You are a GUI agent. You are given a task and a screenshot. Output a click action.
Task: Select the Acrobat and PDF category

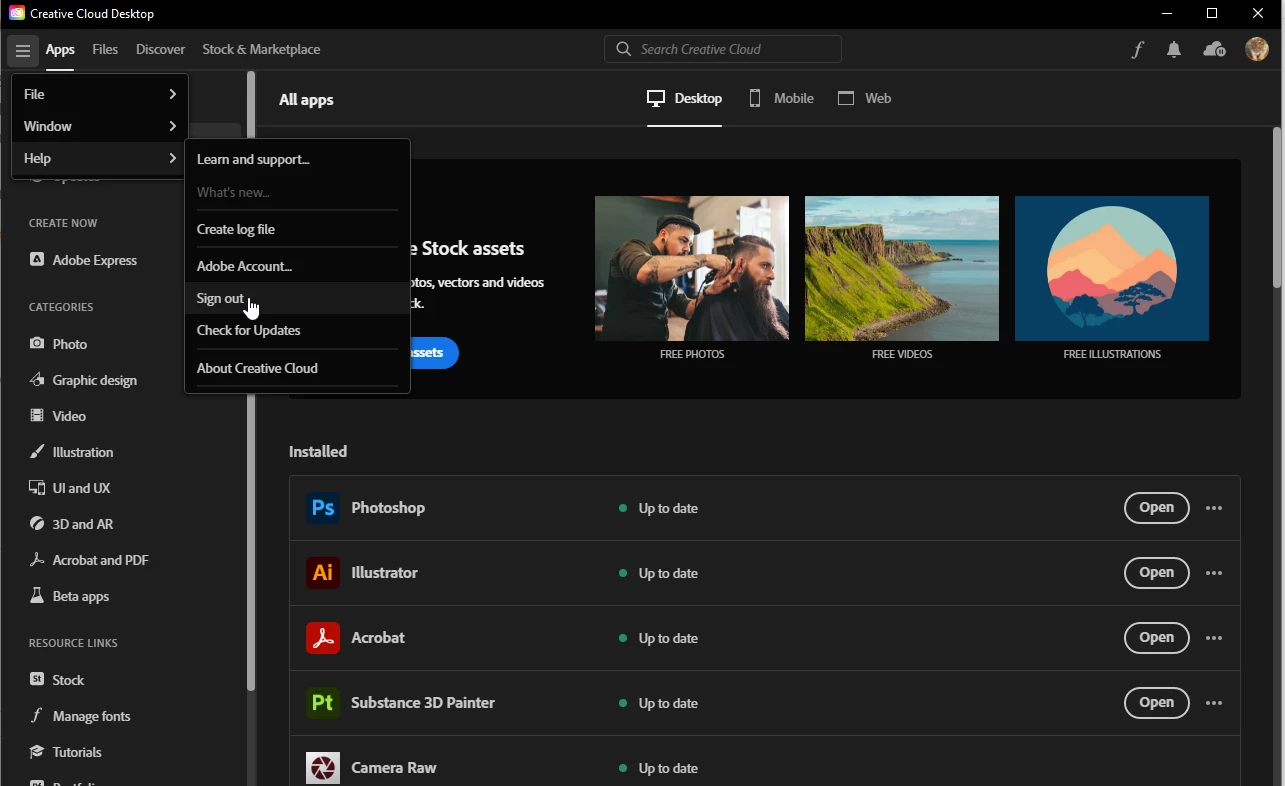[x=89, y=560]
